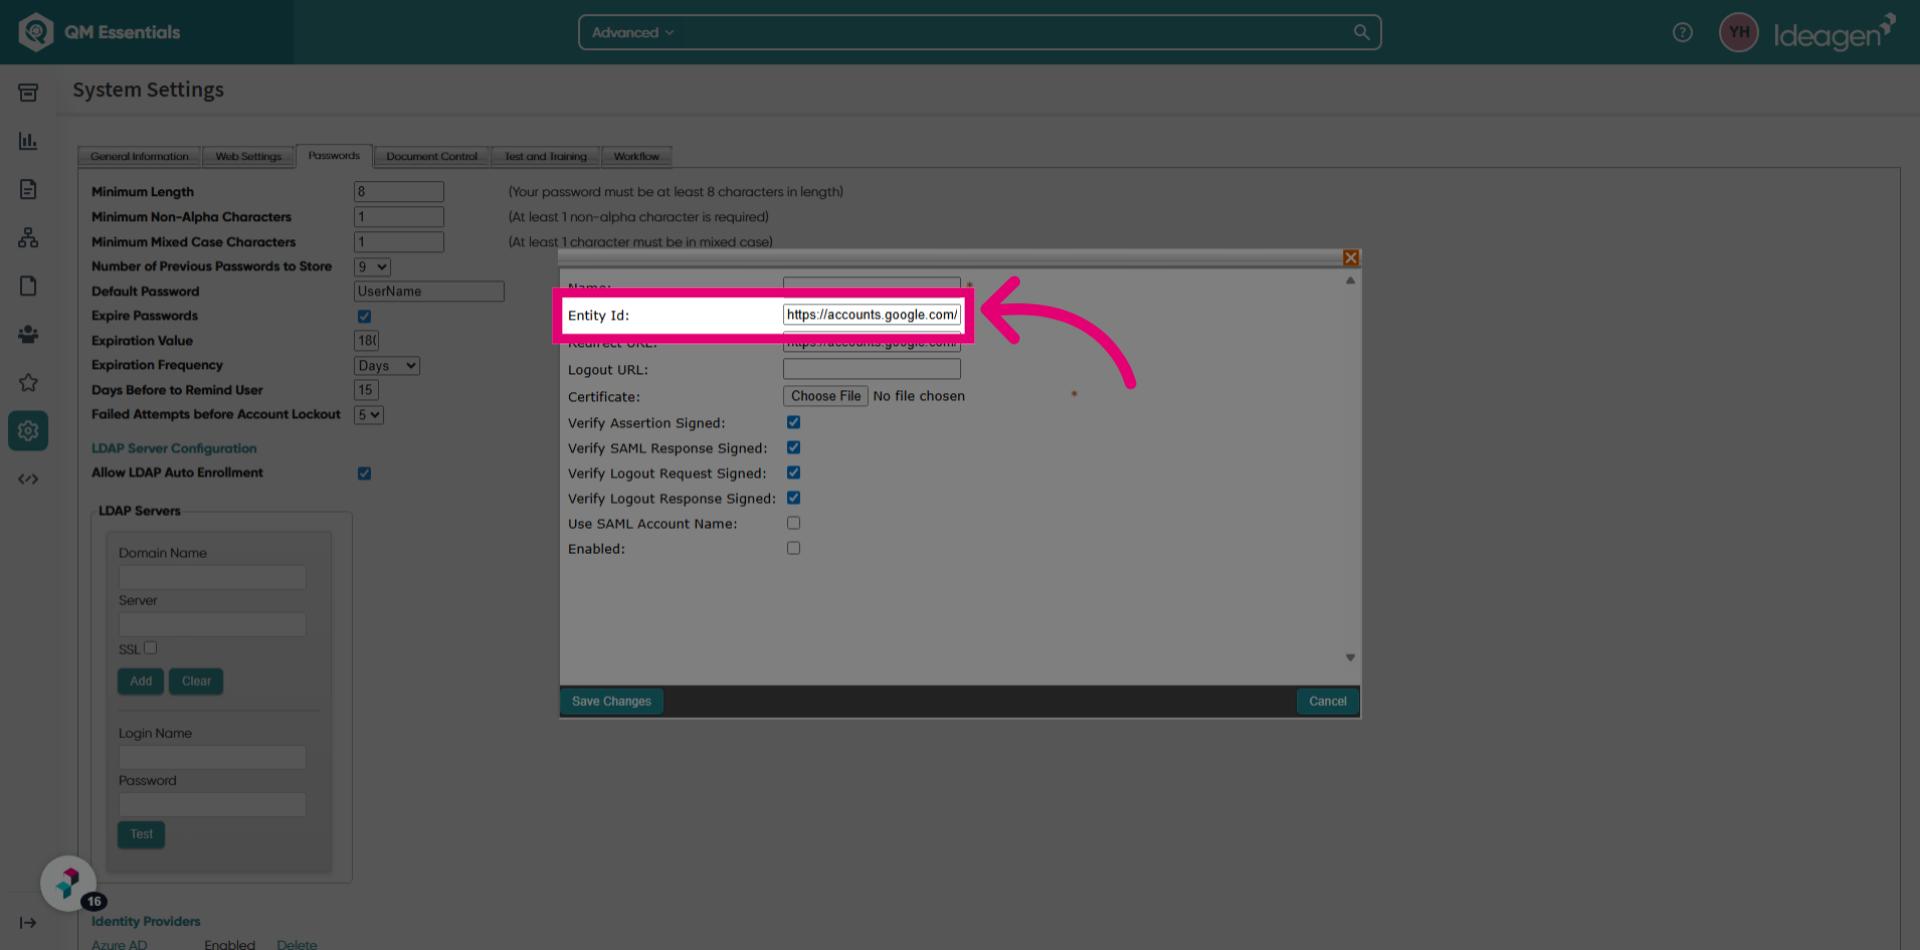Open the Expiration Frequency Days dropdown
Viewport: 1920px width, 950px height.
coord(387,366)
